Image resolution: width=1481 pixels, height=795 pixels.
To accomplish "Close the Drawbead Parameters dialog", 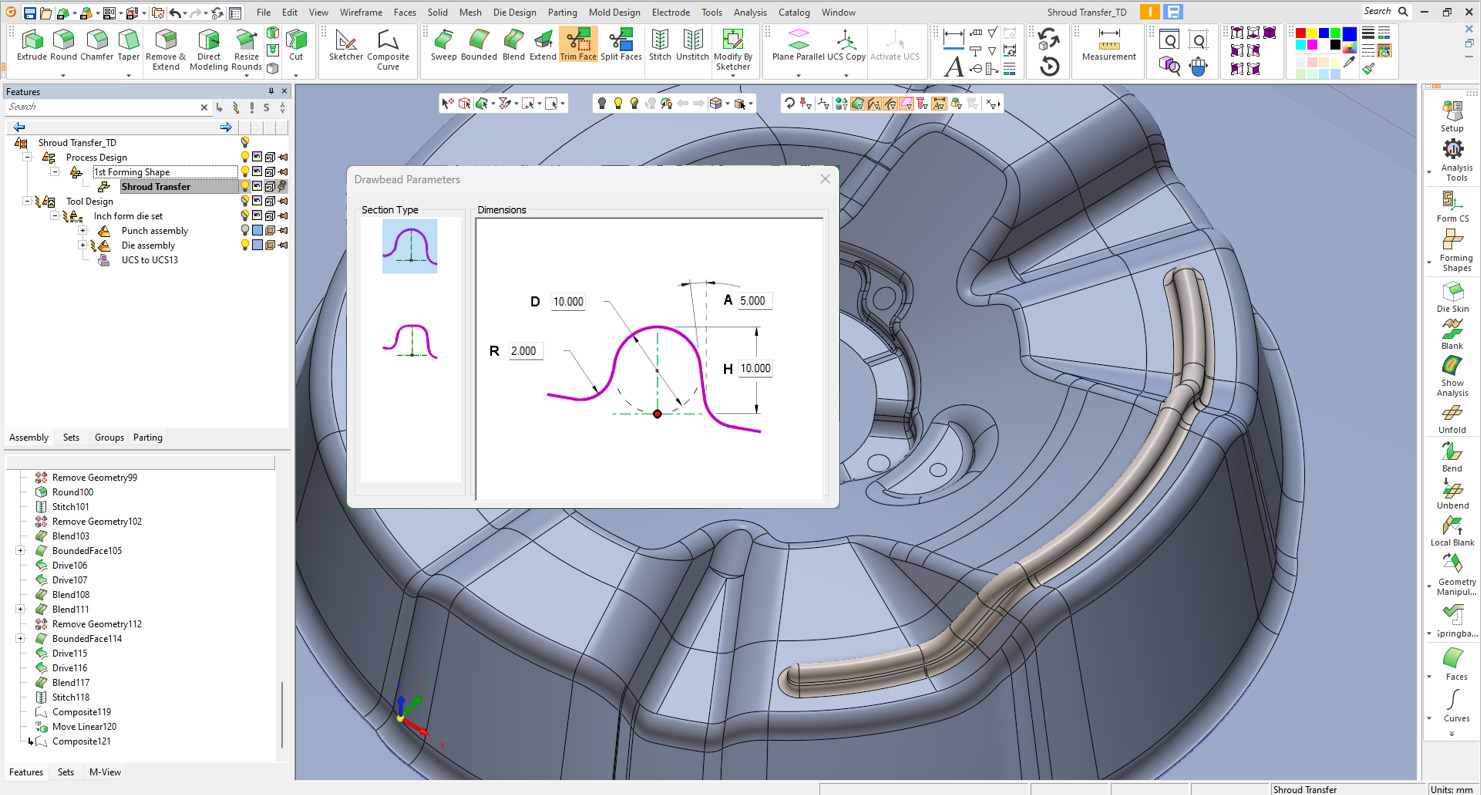I will coord(825,179).
